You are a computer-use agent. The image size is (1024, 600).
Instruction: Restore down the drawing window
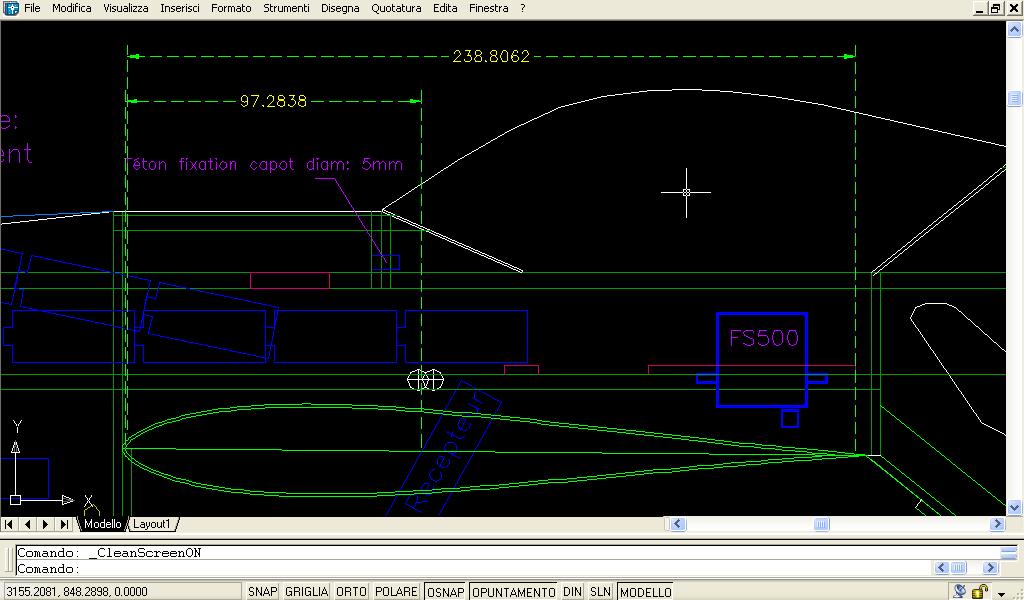(995, 8)
